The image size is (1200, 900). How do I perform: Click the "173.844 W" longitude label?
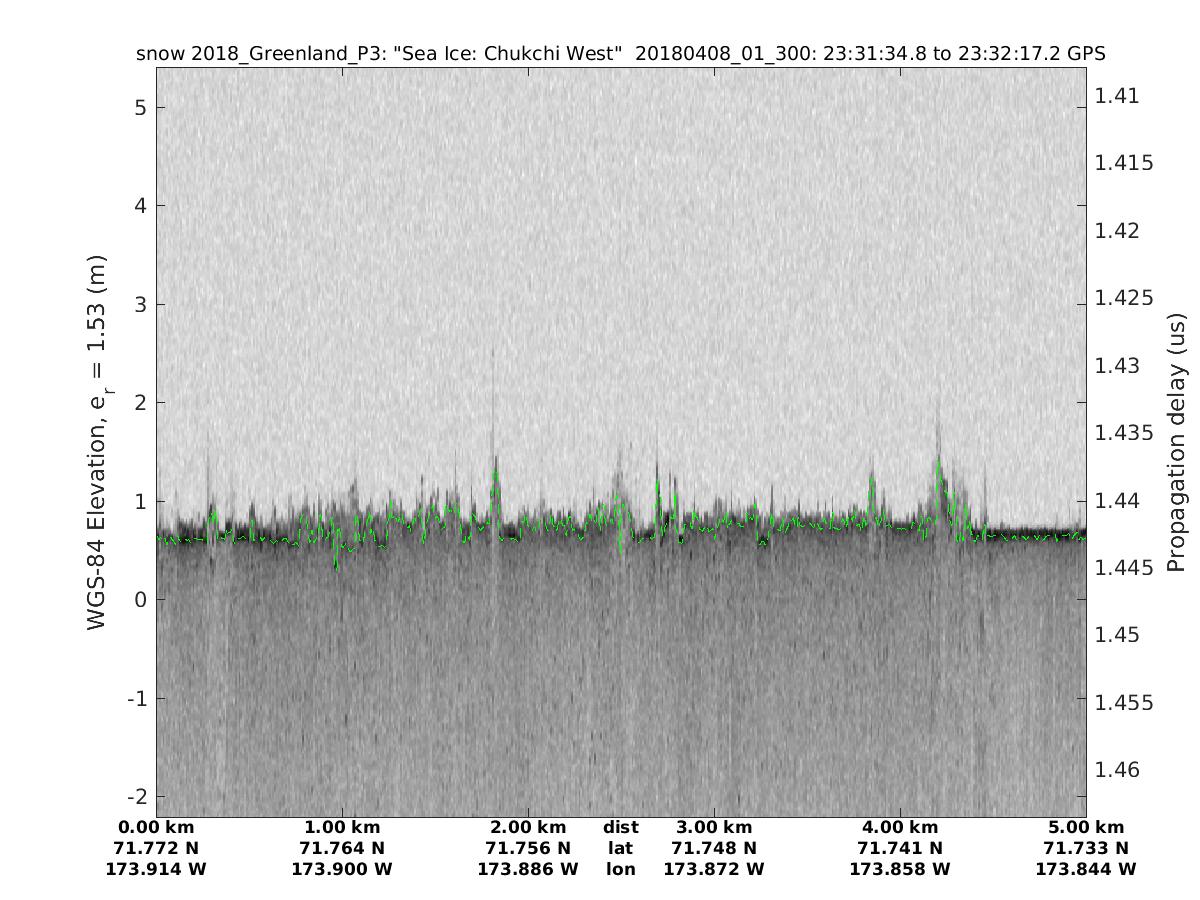pyautogui.click(x=1086, y=869)
